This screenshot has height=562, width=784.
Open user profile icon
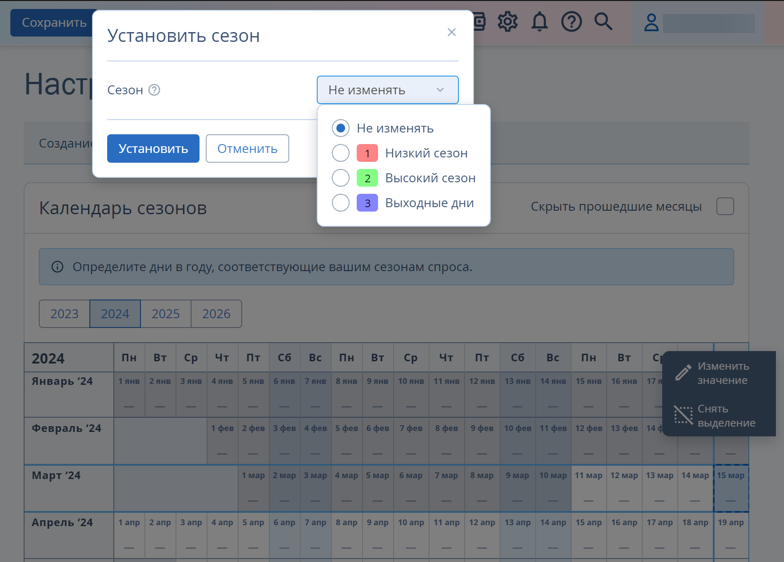[x=651, y=22]
